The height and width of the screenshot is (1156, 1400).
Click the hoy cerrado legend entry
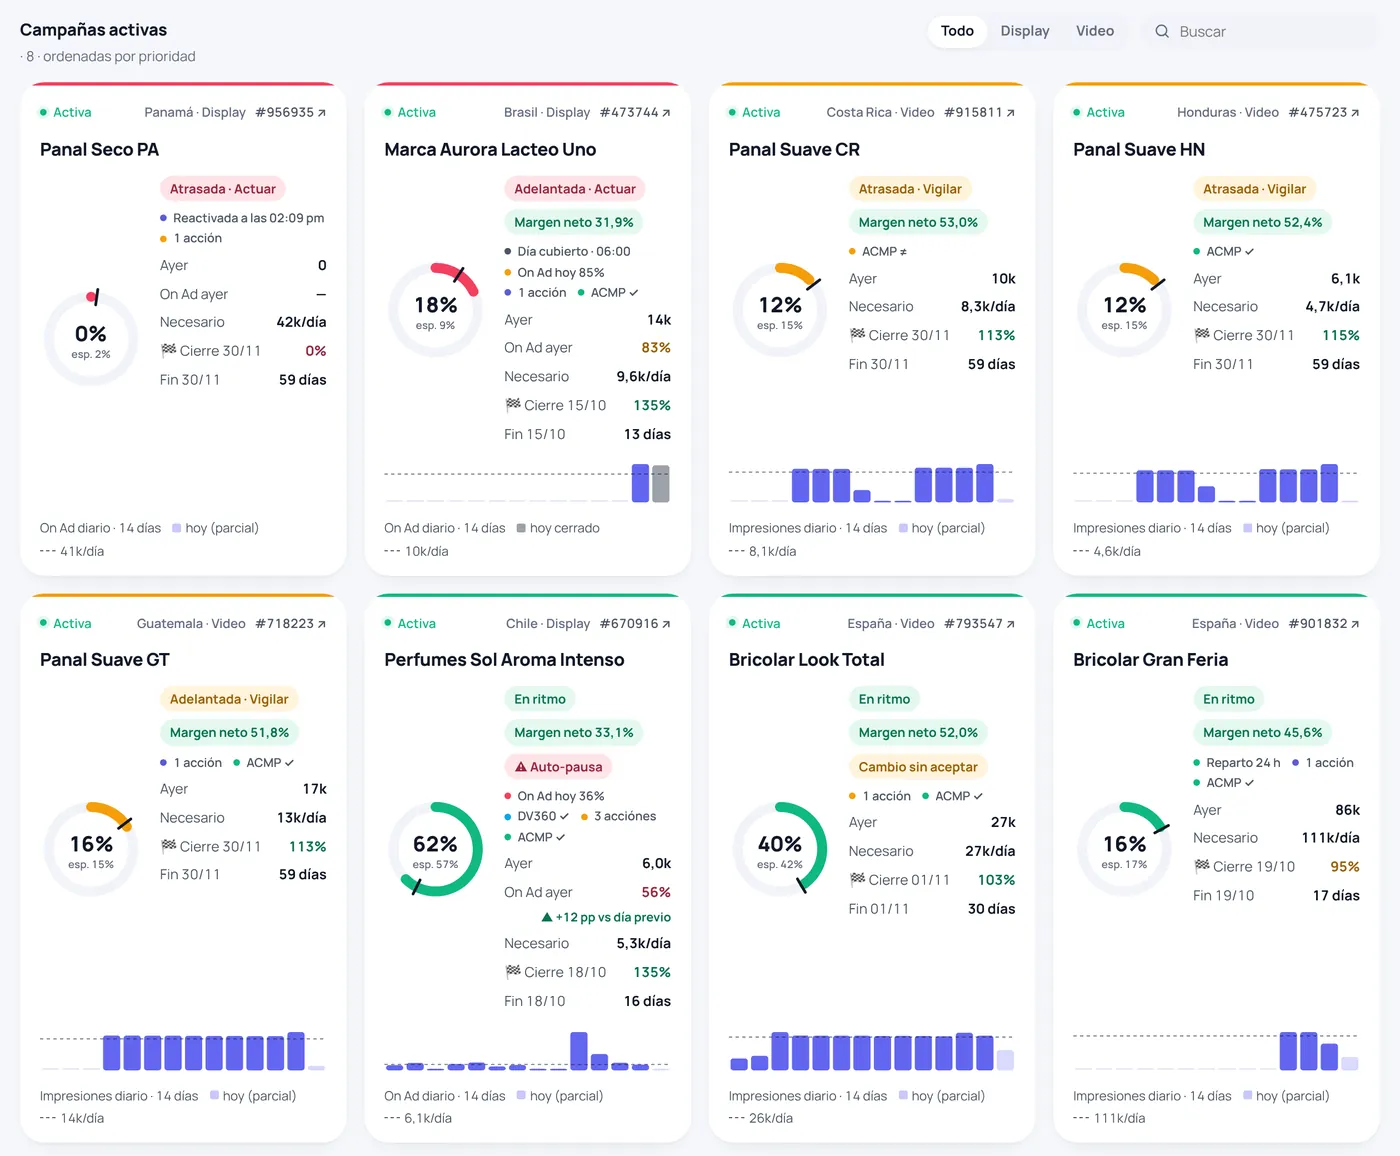coord(558,528)
